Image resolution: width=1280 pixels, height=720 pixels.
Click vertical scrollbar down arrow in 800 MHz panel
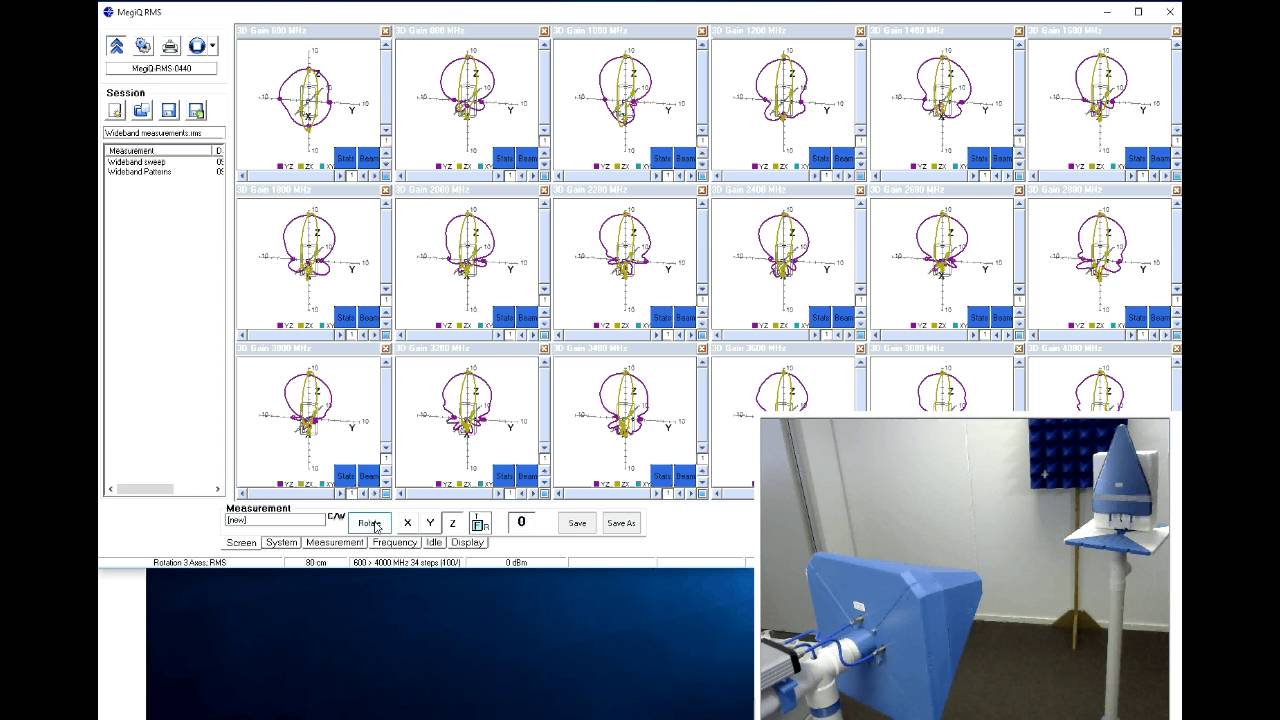point(545,130)
